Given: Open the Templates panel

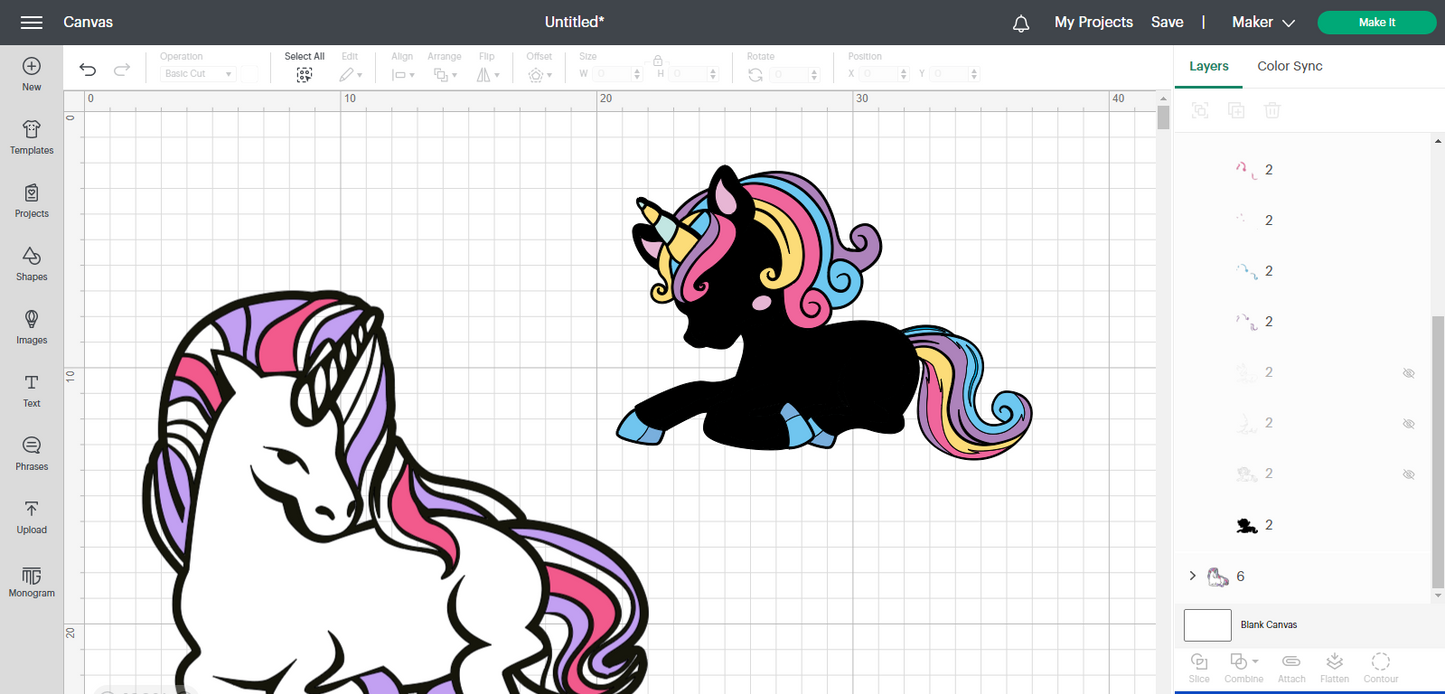Looking at the screenshot, I should pos(31,138).
